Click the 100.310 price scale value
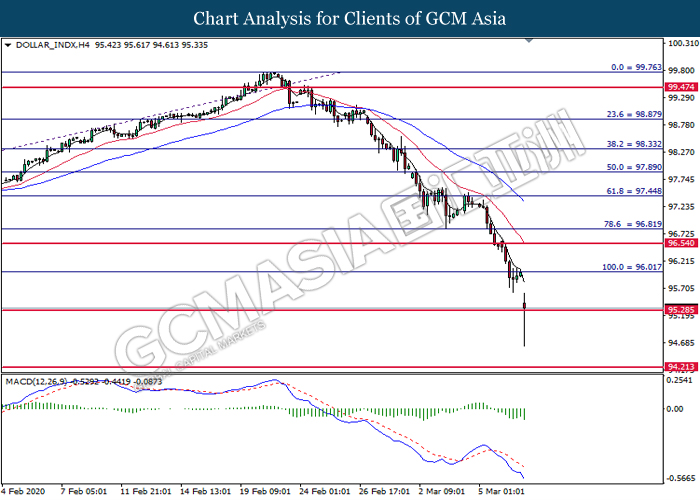Image resolution: width=700 pixels, height=500 pixels. [x=683, y=43]
